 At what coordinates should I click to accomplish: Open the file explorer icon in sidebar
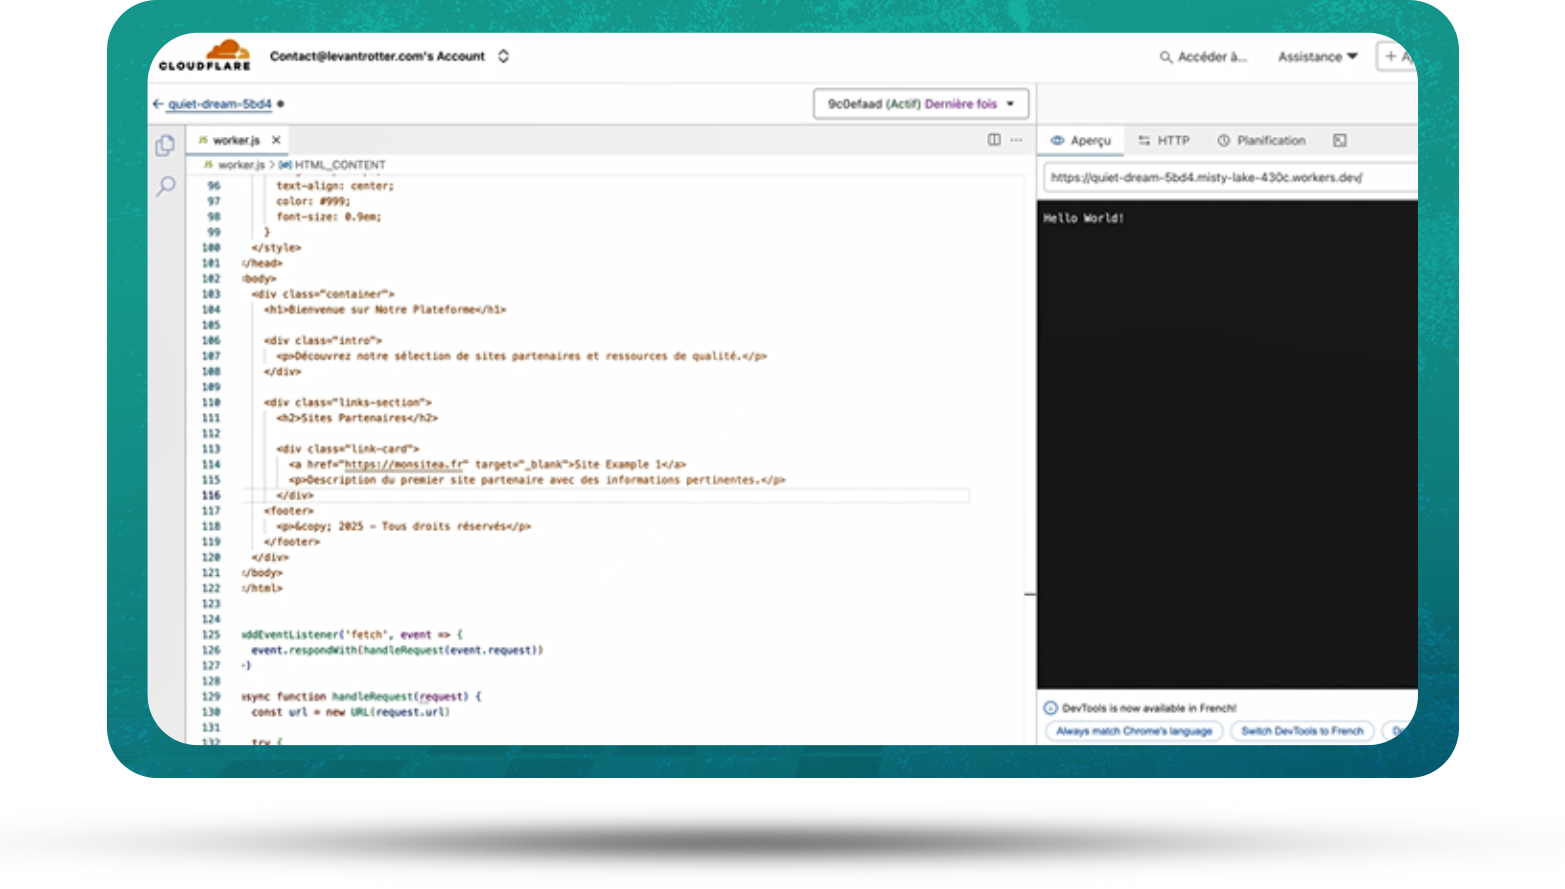click(x=165, y=146)
